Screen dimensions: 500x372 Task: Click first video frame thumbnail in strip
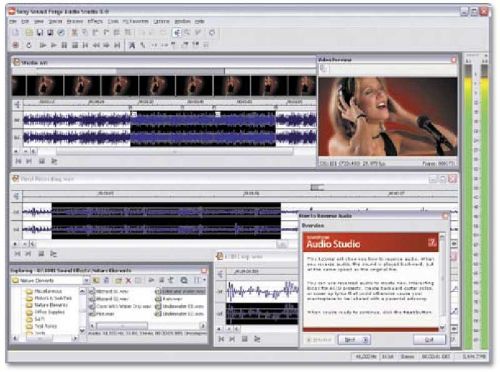click(19, 86)
